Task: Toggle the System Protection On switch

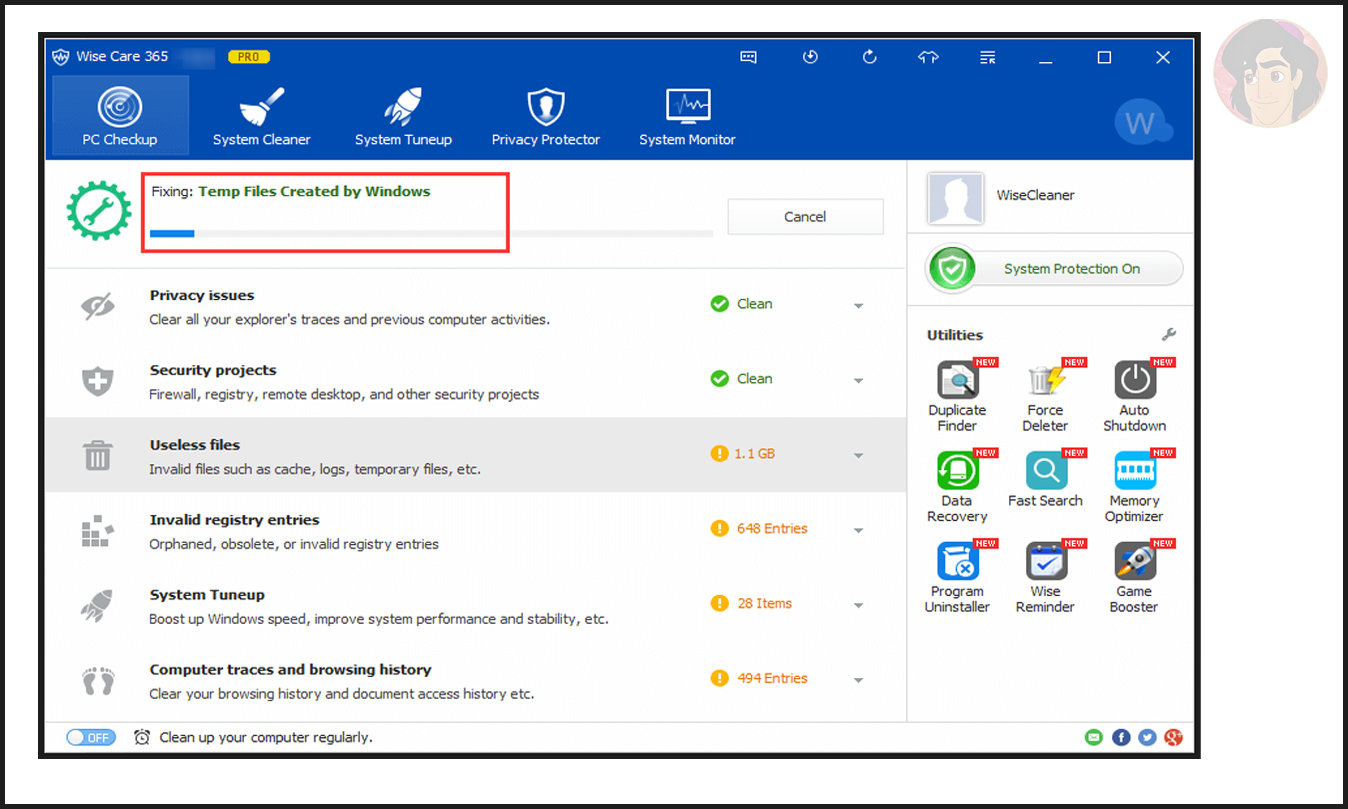Action: click(1054, 269)
